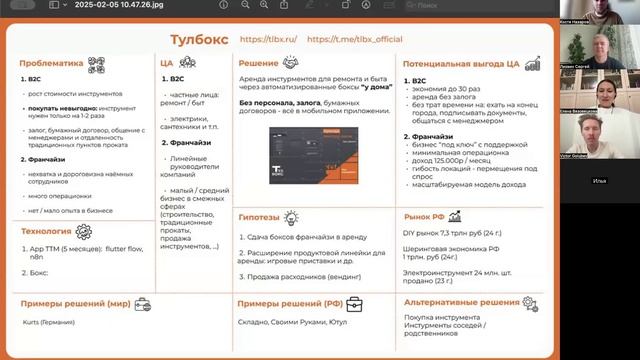
Task: Click 'масштабируемая модель дохода' text
Action: 469,184
